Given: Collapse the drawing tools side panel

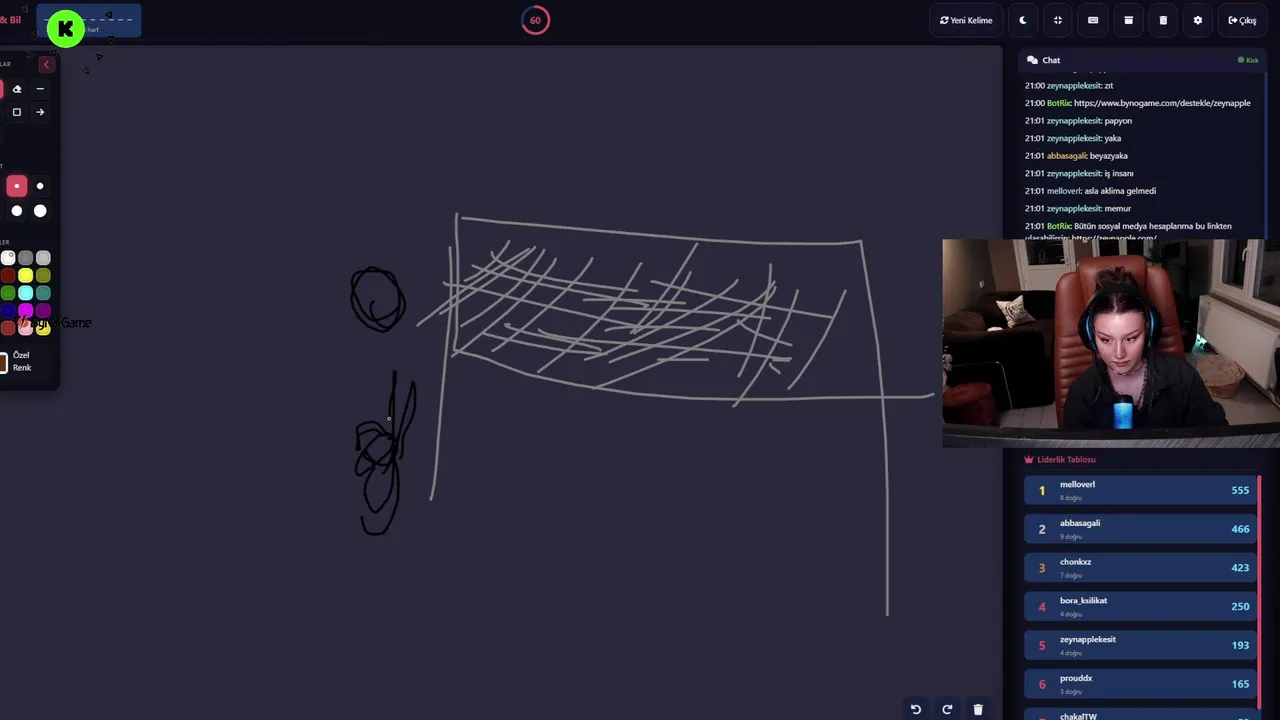Looking at the screenshot, I should [x=46, y=64].
